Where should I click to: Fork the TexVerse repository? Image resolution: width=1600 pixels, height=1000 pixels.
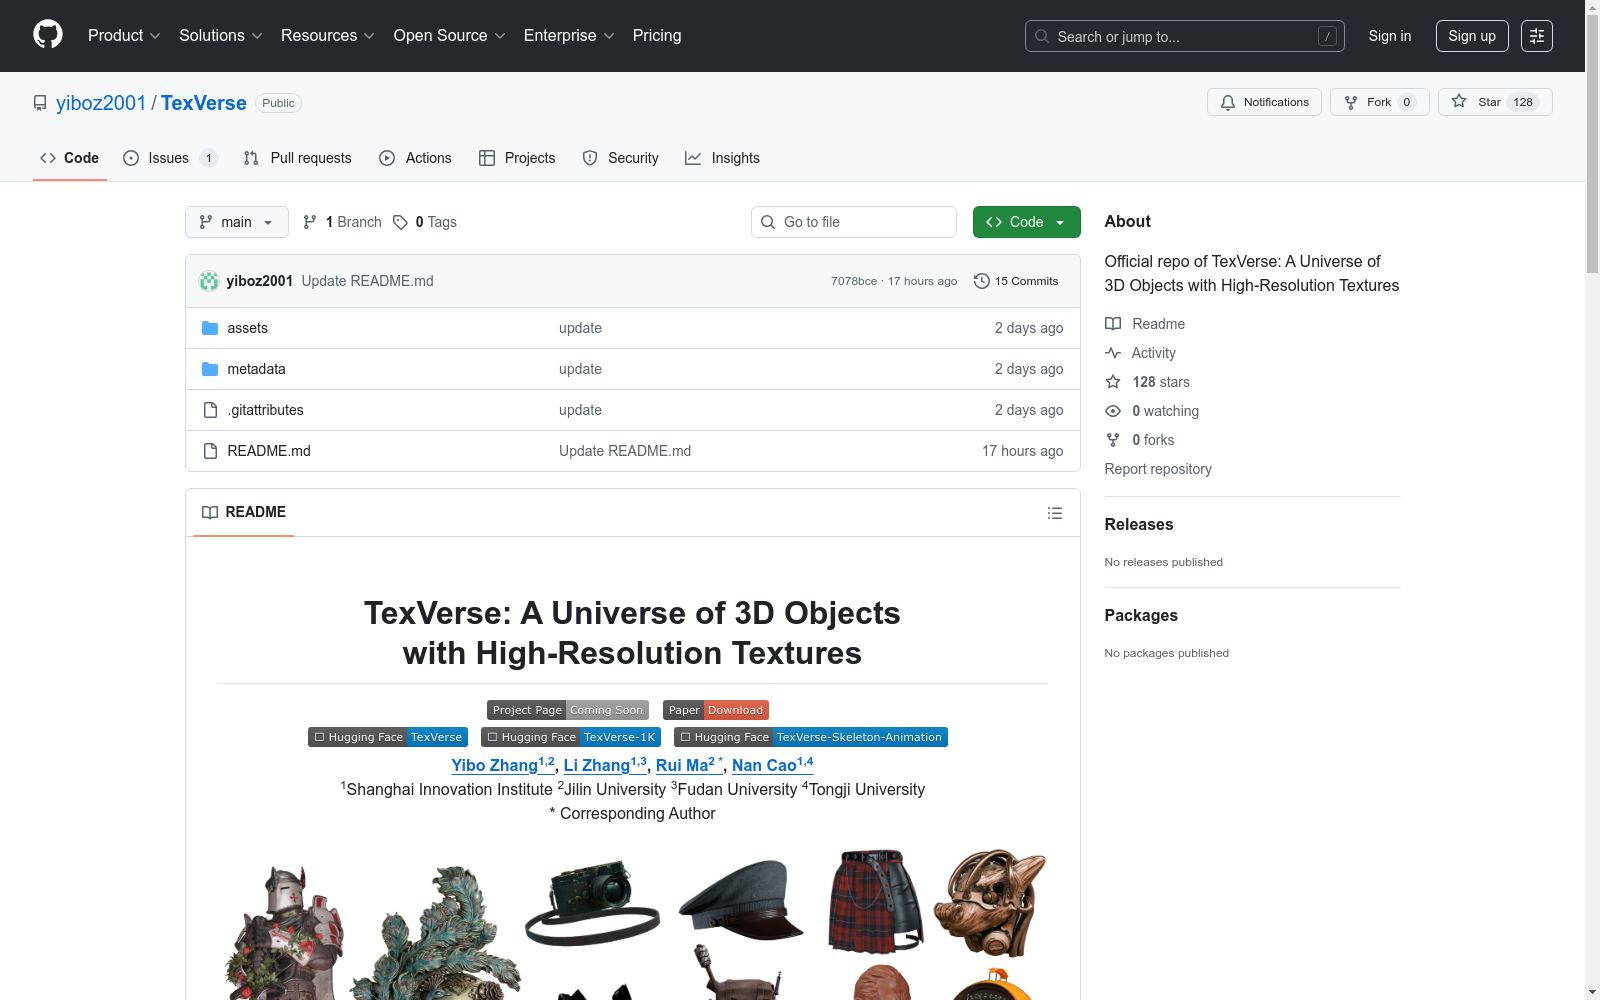point(1379,102)
